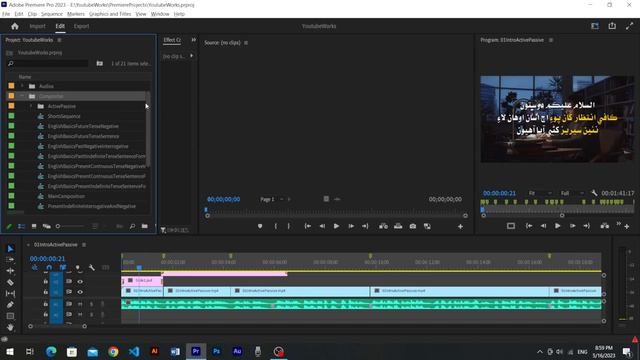Adjust the Project panel thumbnail zoom slider
Image resolution: width=640 pixels, height=360 pixels.
(x=70, y=226)
